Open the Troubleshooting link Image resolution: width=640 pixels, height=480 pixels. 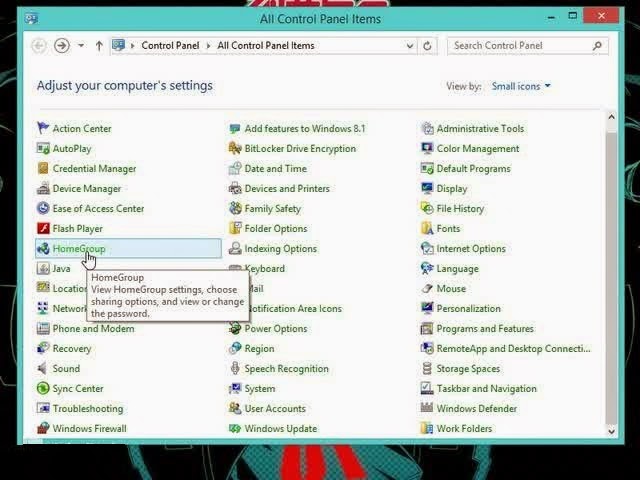click(88, 409)
